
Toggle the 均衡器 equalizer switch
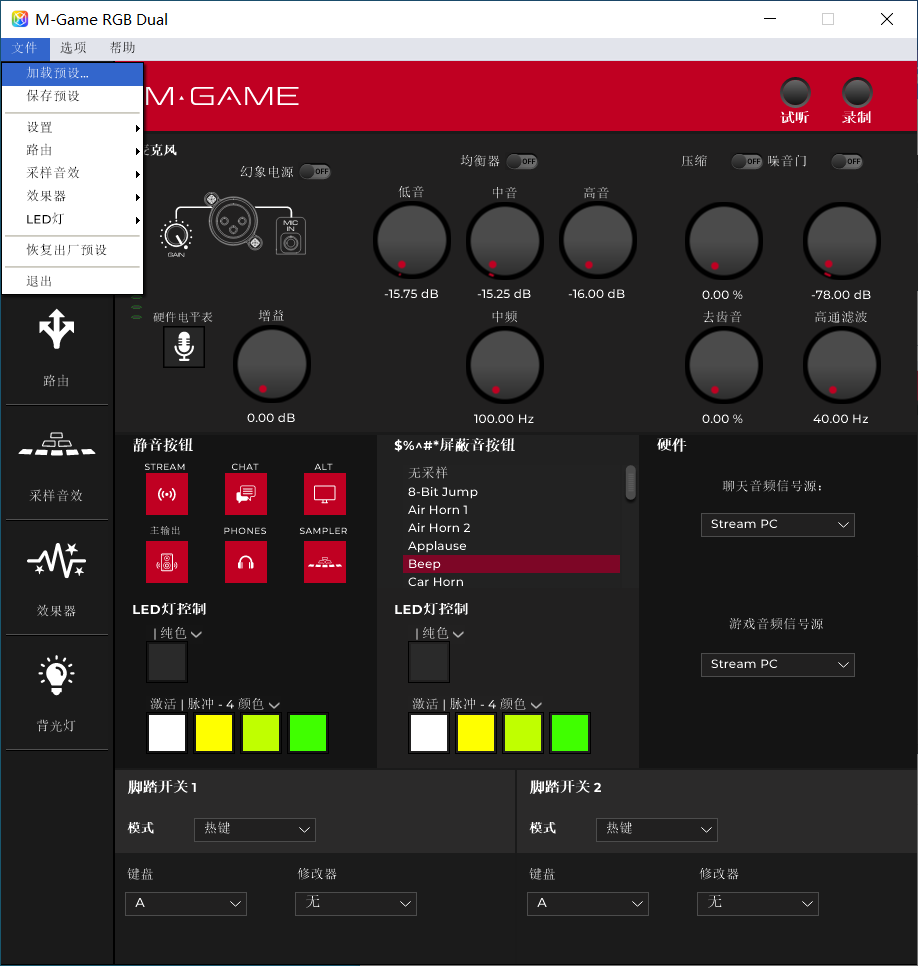pos(522,161)
